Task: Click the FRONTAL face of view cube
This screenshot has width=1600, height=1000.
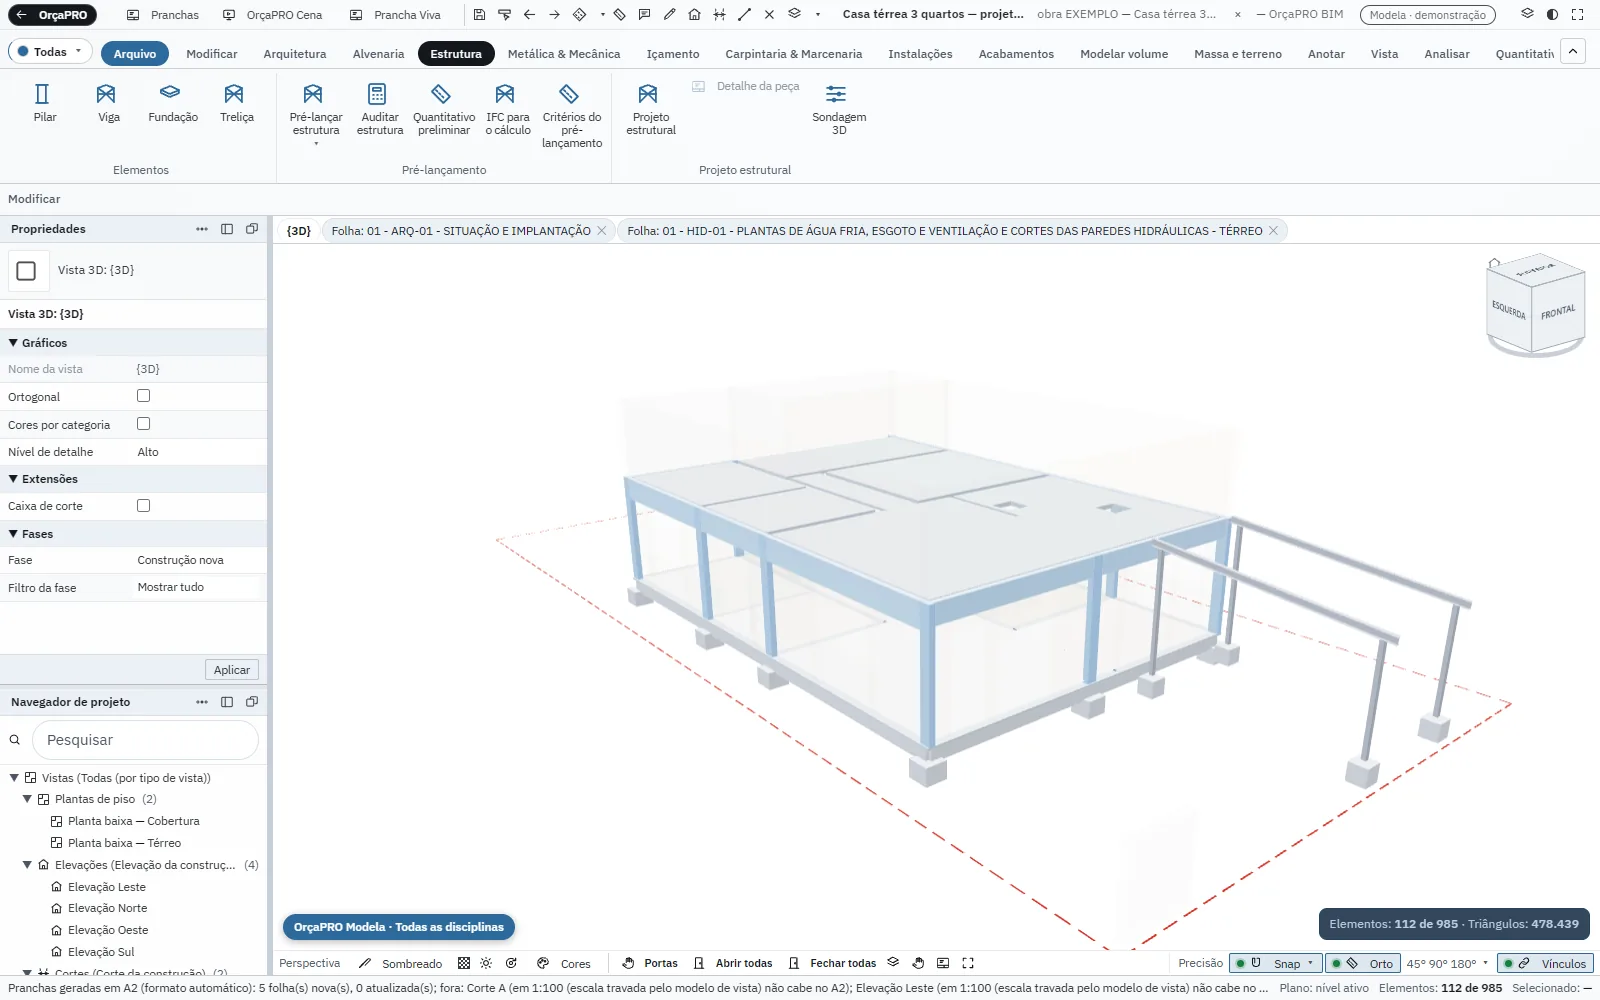Action: (x=1558, y=312)
